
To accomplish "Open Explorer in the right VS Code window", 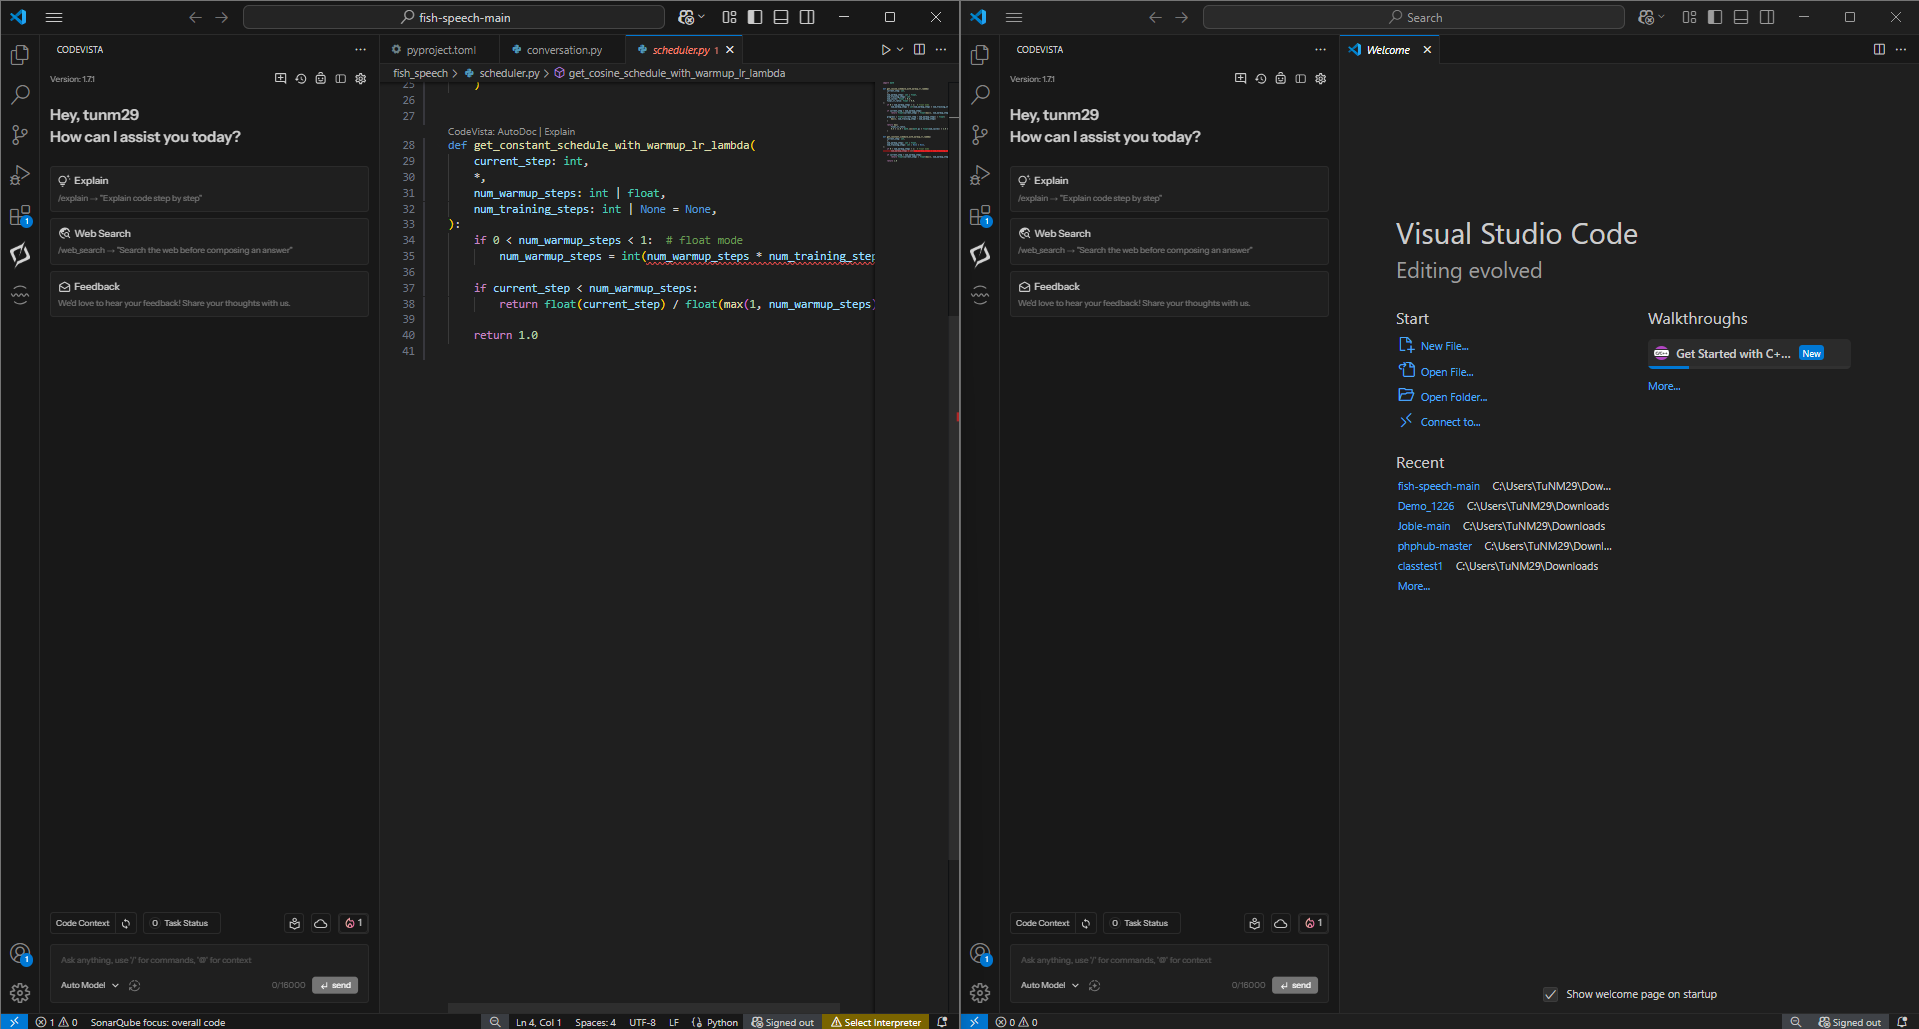I will pyautogui.click(x=980, y=55).
